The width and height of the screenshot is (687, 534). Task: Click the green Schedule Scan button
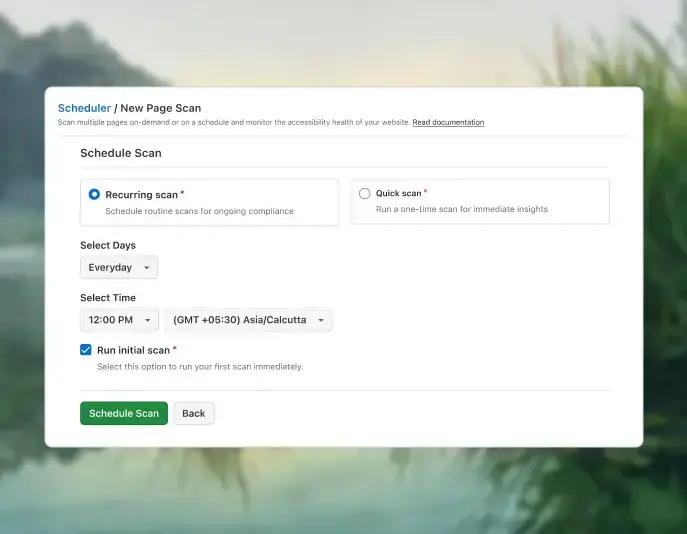(124, 413)
